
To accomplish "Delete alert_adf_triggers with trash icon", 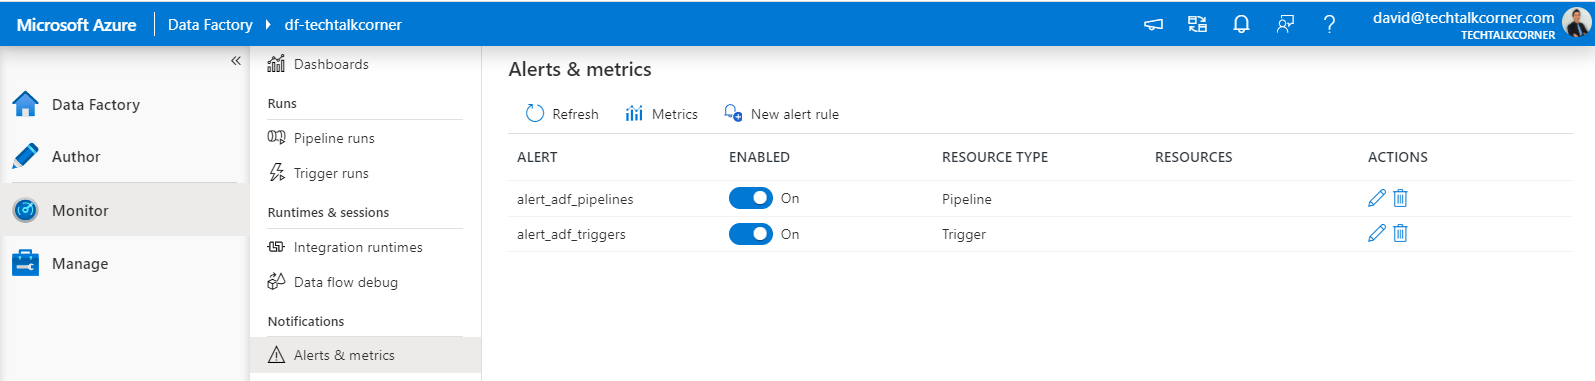I will point(1400,233).
